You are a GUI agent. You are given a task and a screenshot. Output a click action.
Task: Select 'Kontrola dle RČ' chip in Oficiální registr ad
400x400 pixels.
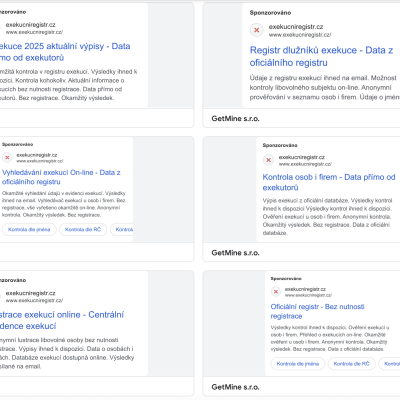pyautogui.click(x=352, y=364)
